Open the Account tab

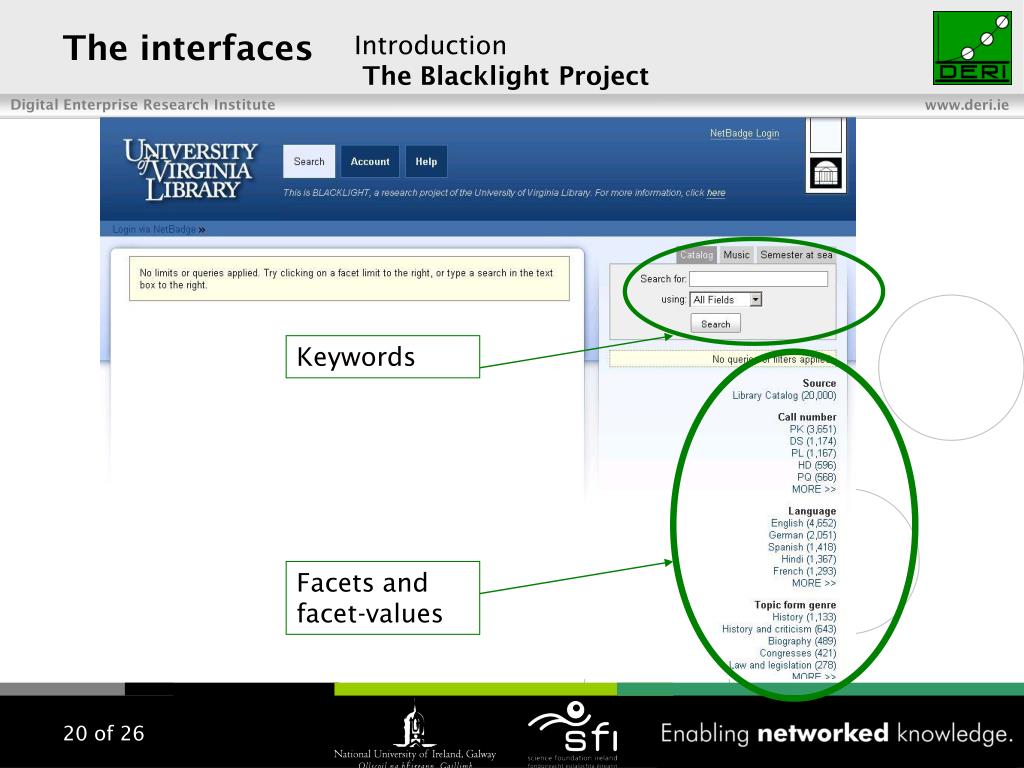coord(370,161)
